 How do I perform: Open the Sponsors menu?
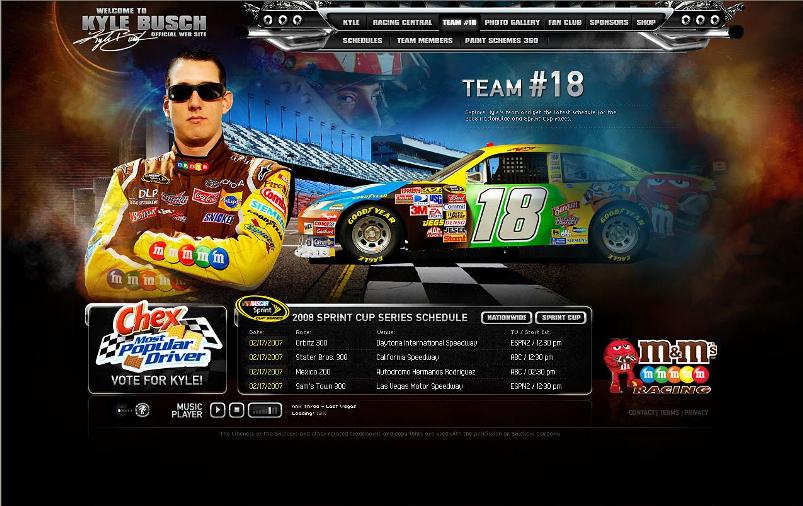click(609, 23)
